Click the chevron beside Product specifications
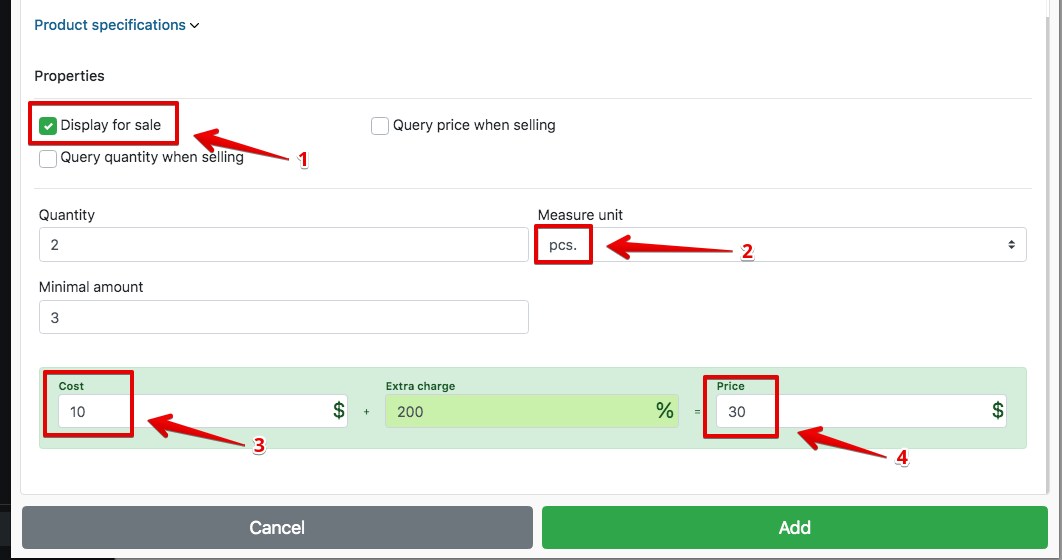 (195, 26)
